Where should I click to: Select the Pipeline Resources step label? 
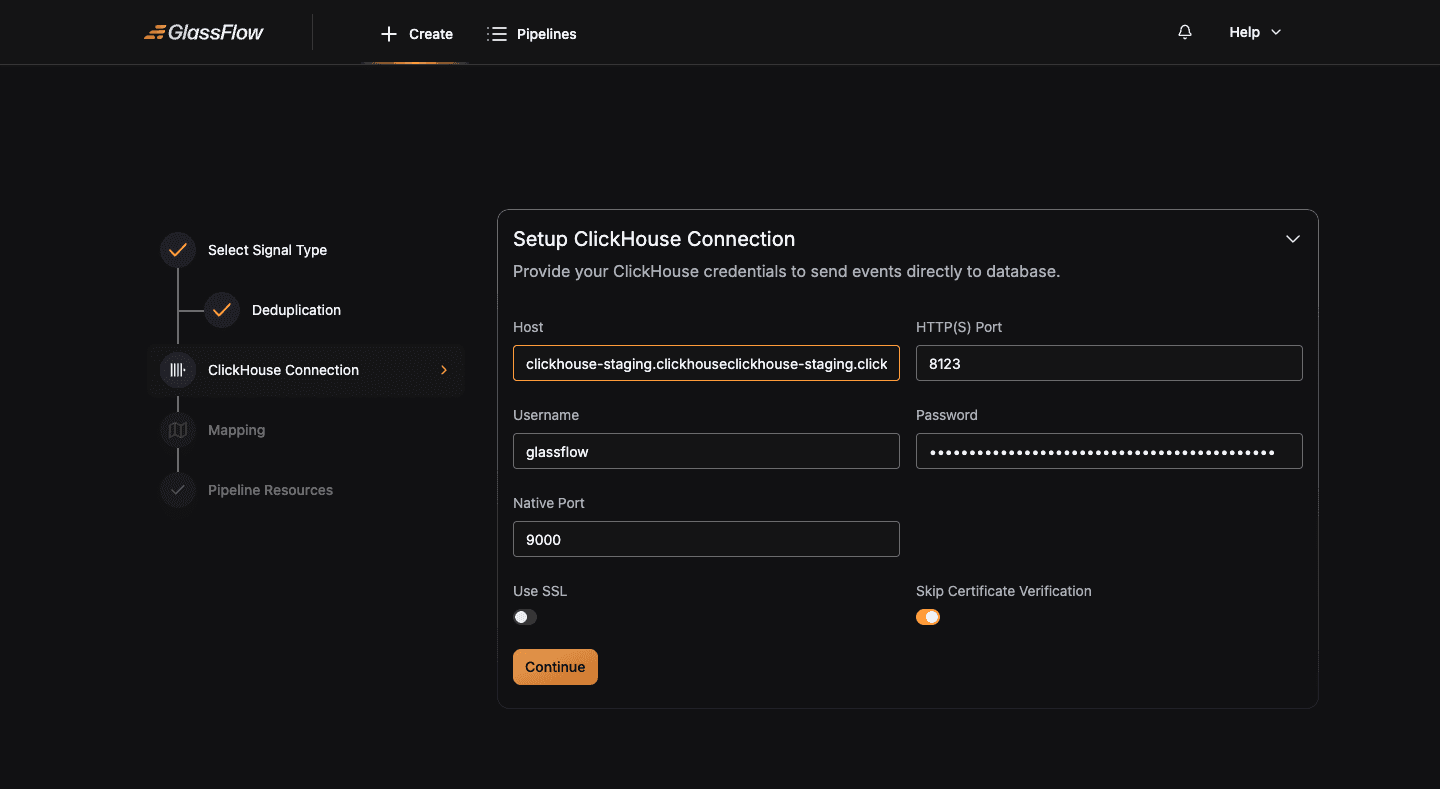pyautogui.click(x=270, y=490)
